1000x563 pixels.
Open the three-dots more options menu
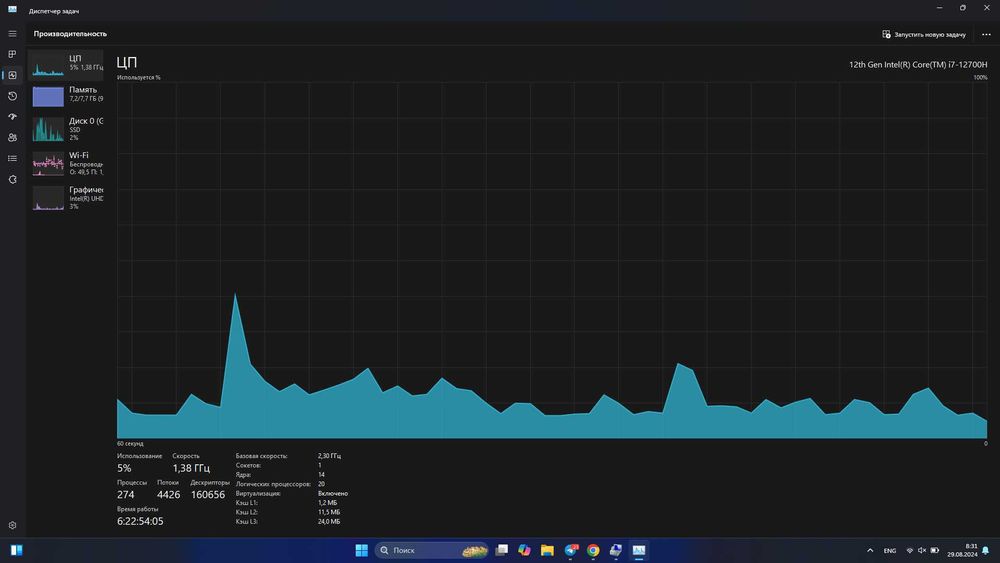pyautogui.click(x=986, y=34)
